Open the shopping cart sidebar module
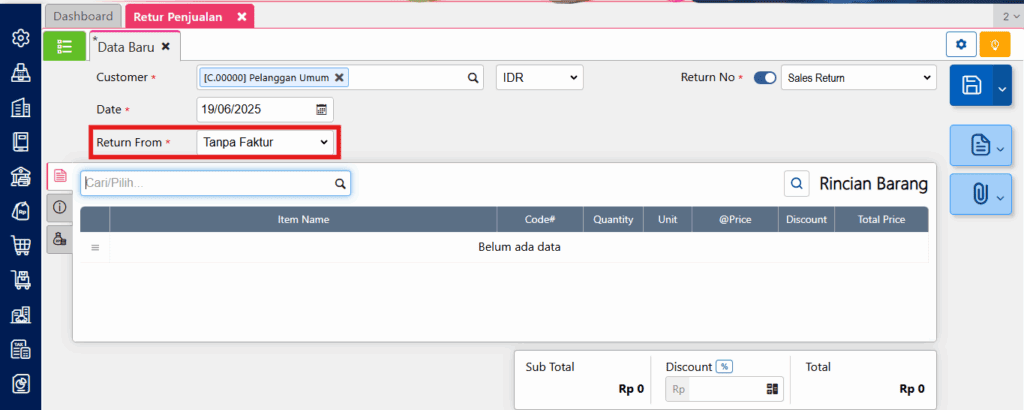The width and height of the screenshot is (1024, 410). coord(20,245)
